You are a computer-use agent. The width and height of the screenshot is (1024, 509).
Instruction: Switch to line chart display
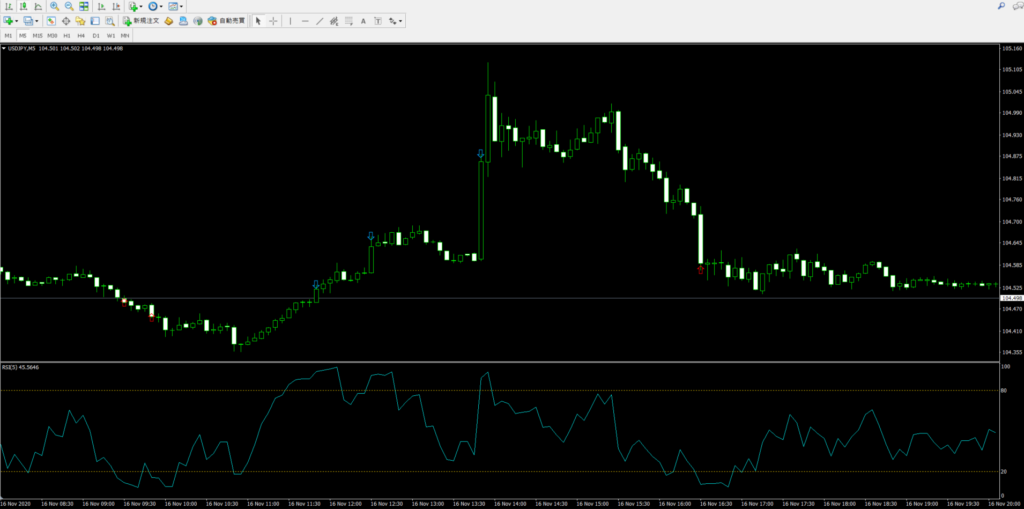click(37, 6)
